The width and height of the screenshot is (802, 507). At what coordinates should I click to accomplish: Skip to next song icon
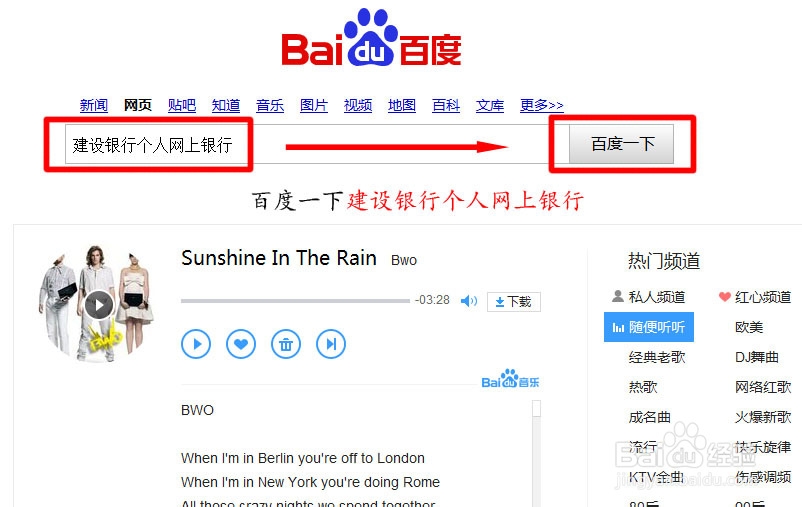point(331,344)
